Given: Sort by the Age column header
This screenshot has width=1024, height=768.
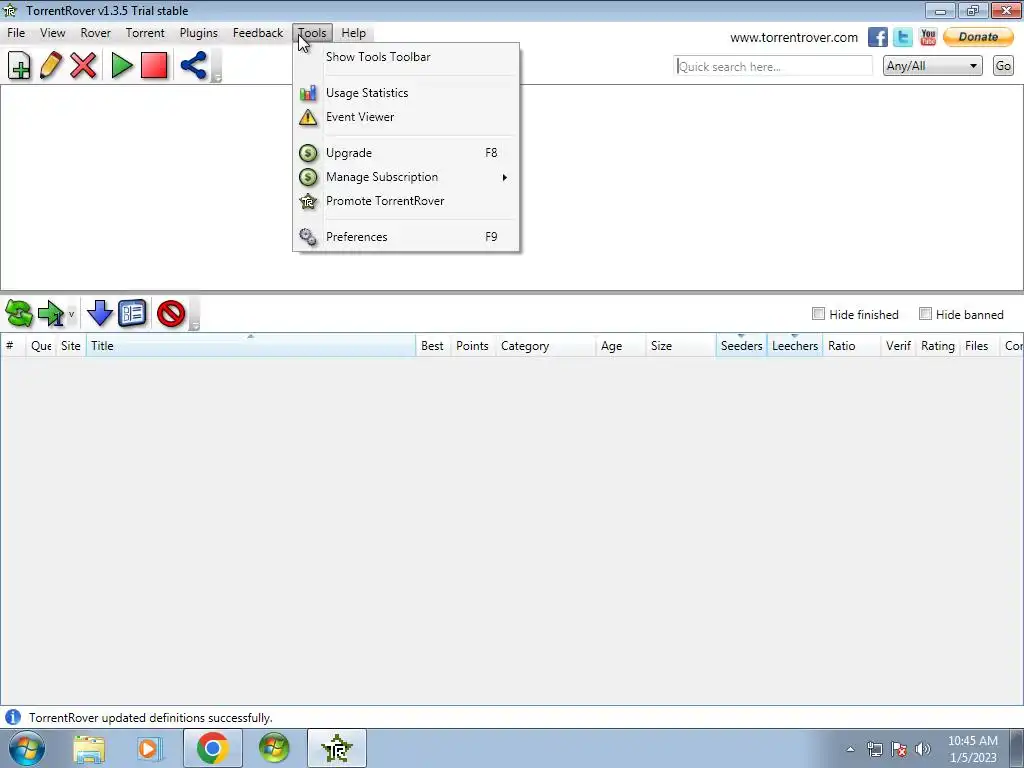Looking at the screenshot, I should (x=620, y=345).
